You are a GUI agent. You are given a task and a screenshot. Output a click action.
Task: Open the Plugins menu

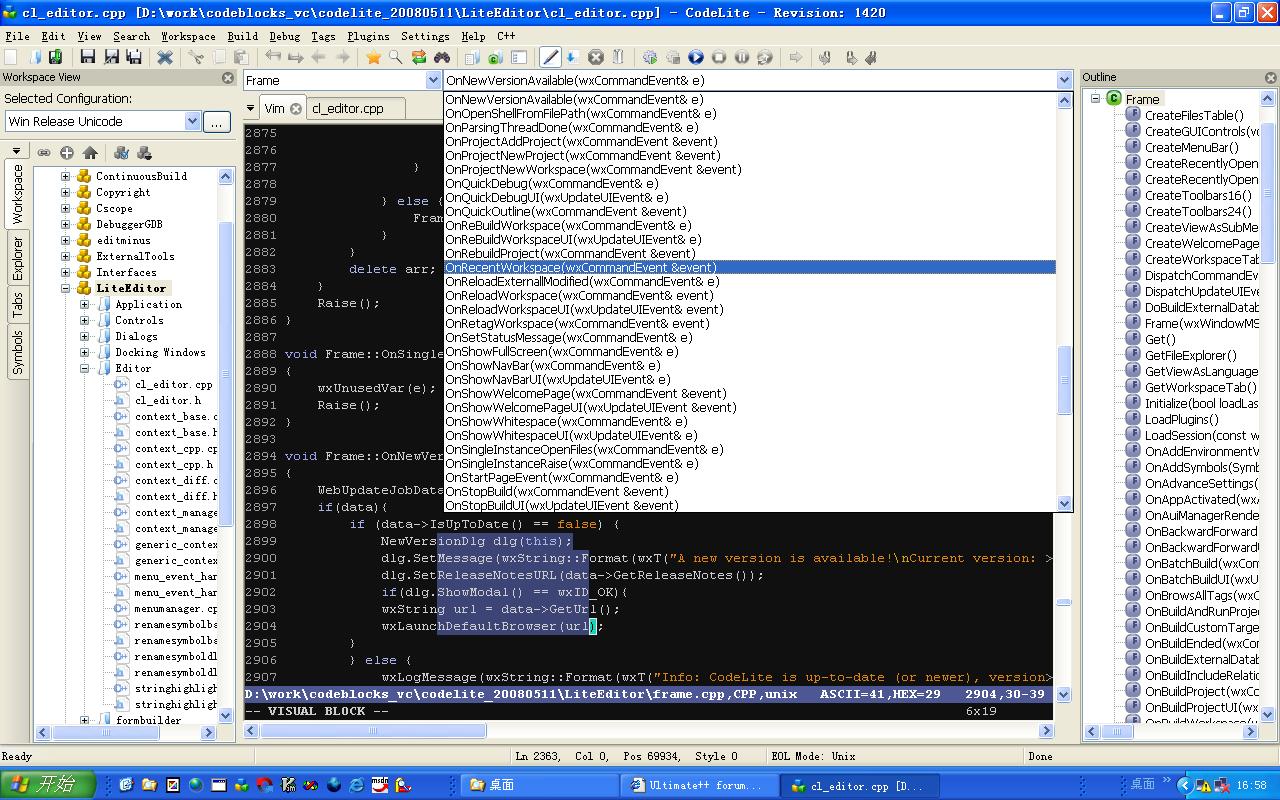368,36
